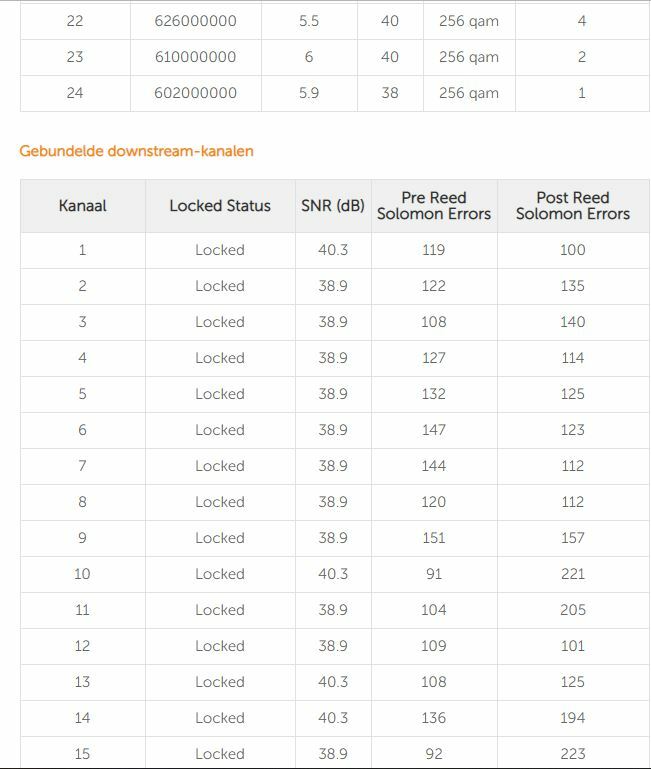This screenshot has height=769, width=651.
Task: Select frequency cell 626000000
Action: coord(195,21)
